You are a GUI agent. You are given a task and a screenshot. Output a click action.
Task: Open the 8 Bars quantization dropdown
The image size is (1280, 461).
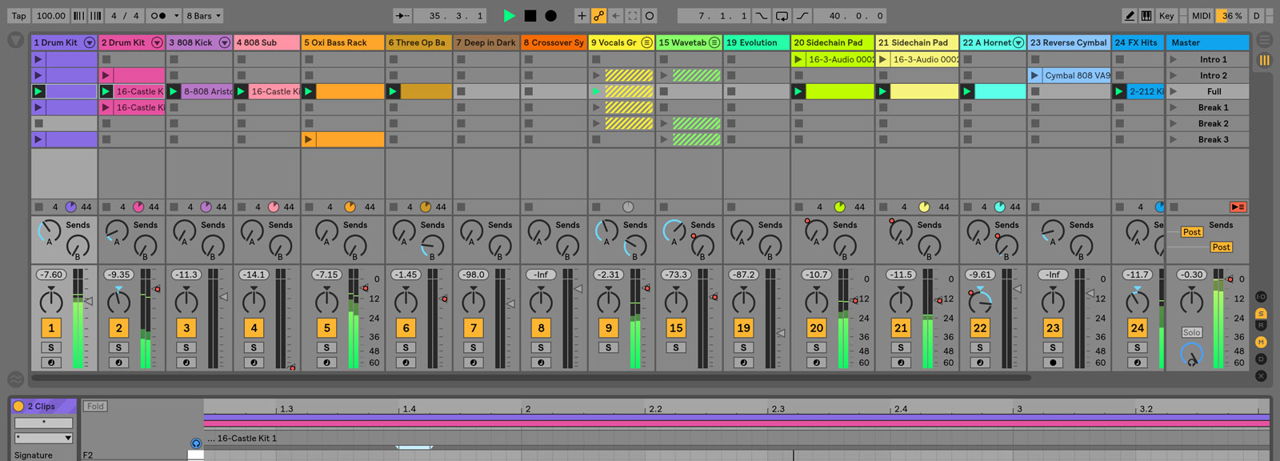click(x=205, y=16)
